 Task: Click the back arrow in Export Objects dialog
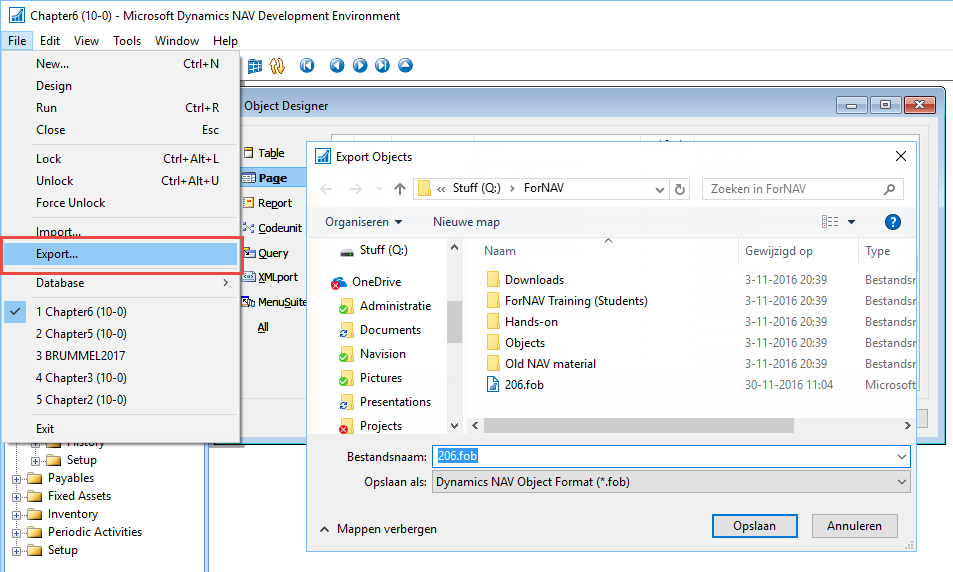(x=326, y=189)
